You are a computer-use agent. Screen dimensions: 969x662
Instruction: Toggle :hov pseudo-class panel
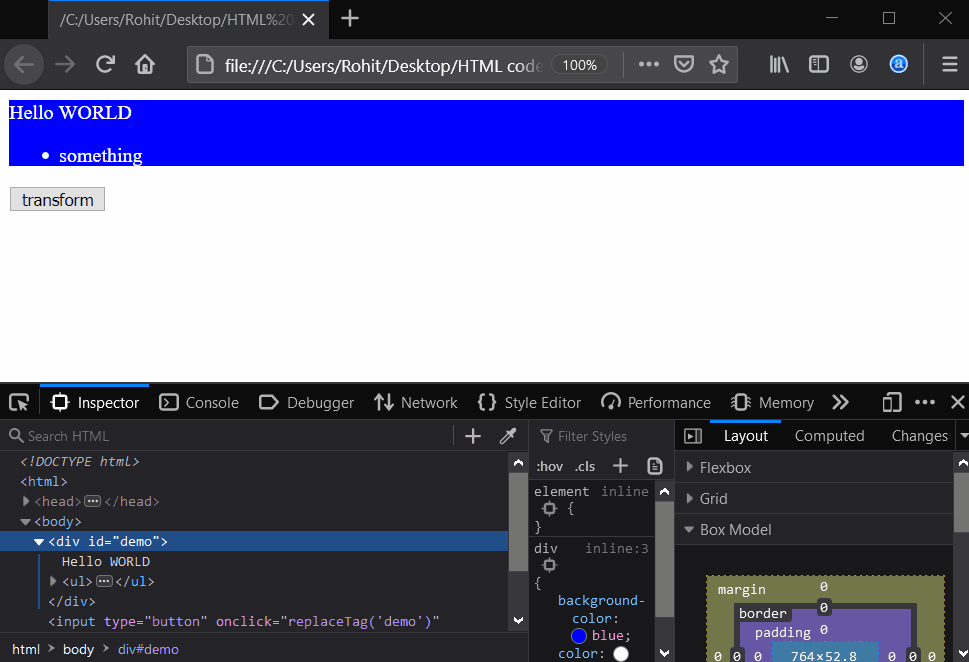[x=549, y=465]
